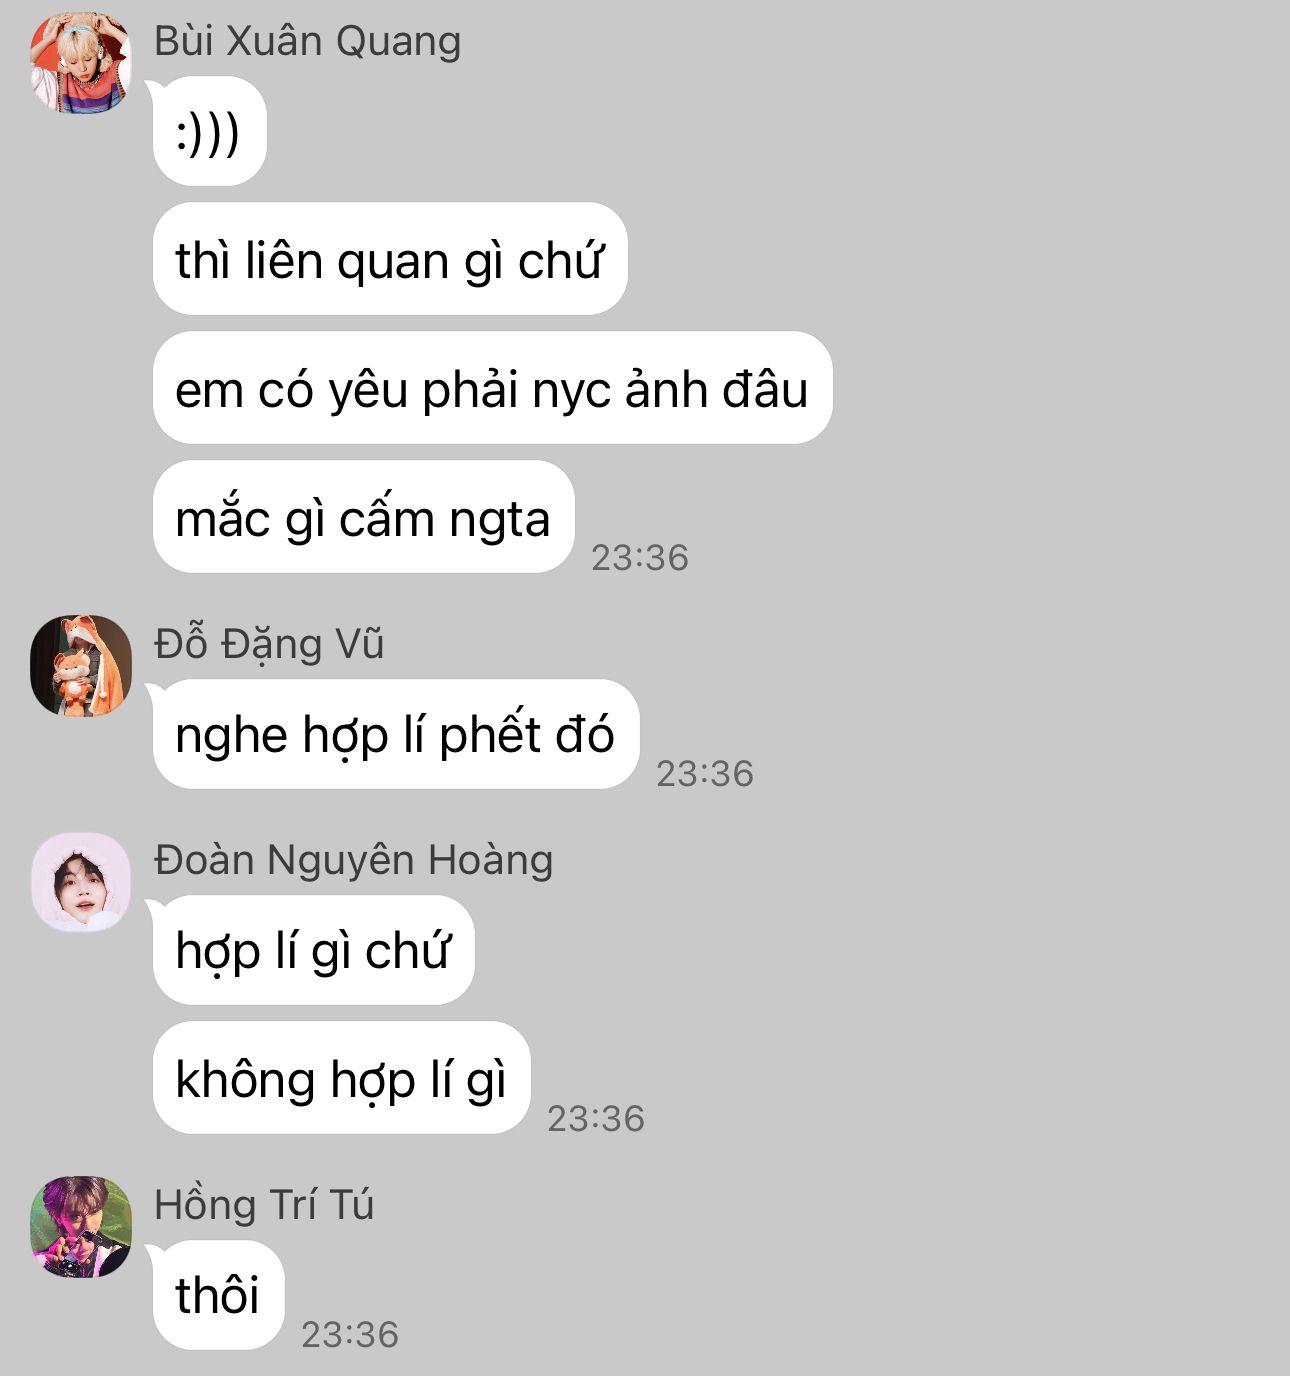Screen dimensions: 1290x1376
Task: Select the "em có yêu phải nyc ảnh đâu" message
Action: click(x=492, y=388)
